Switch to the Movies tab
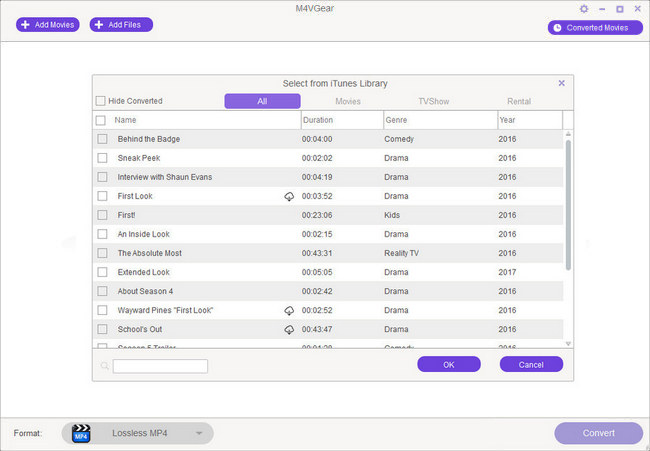 pyautogui.click(x=348, y=101)
